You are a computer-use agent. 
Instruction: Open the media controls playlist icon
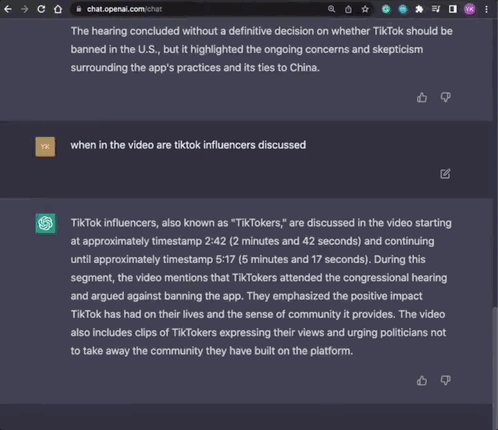[436, 9]
